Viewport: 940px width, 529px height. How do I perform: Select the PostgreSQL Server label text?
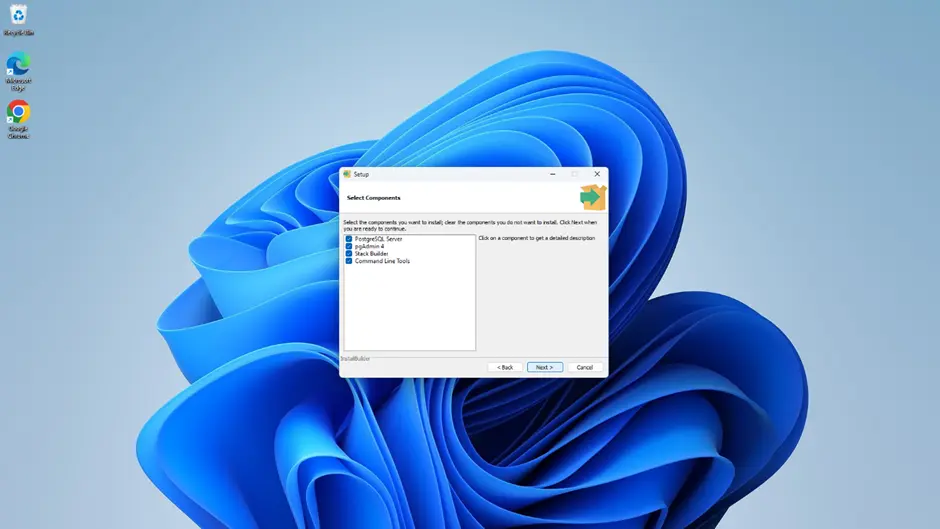(378, 239)
